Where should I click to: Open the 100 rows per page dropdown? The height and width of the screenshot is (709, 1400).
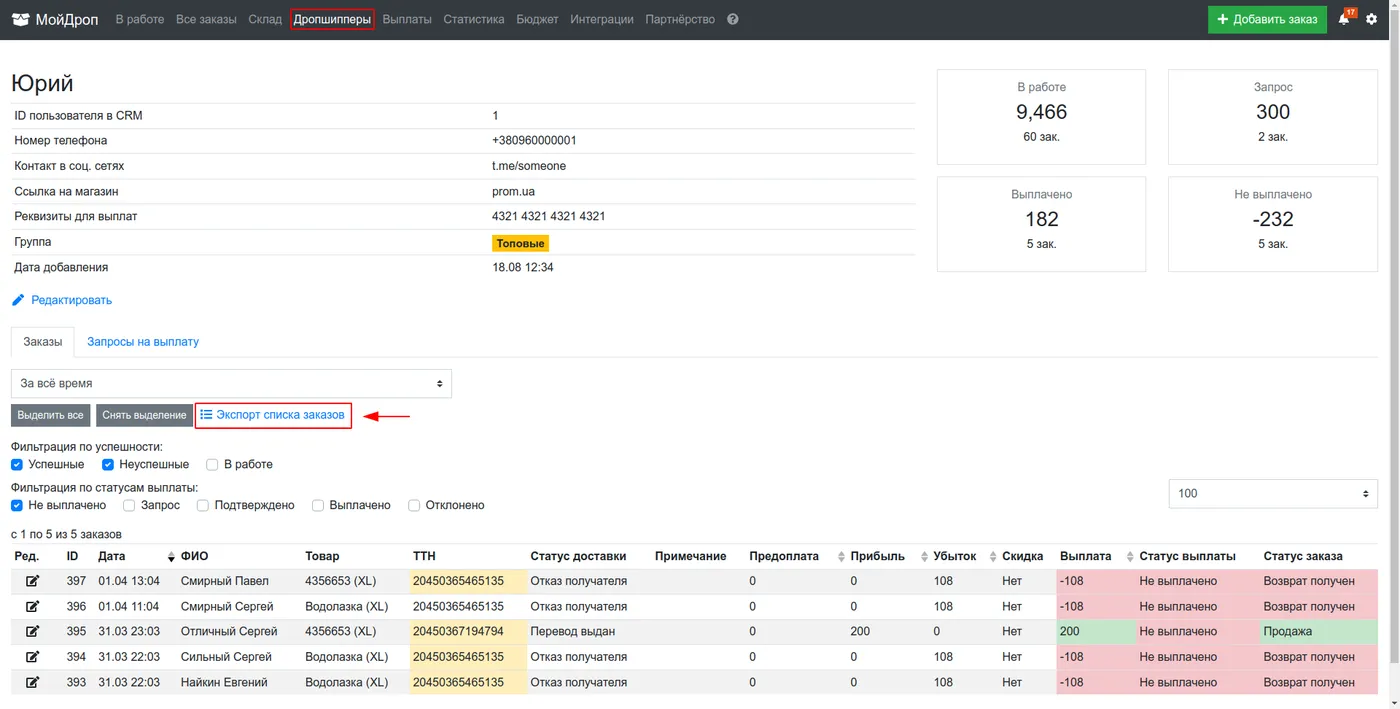pos(1273,493)
